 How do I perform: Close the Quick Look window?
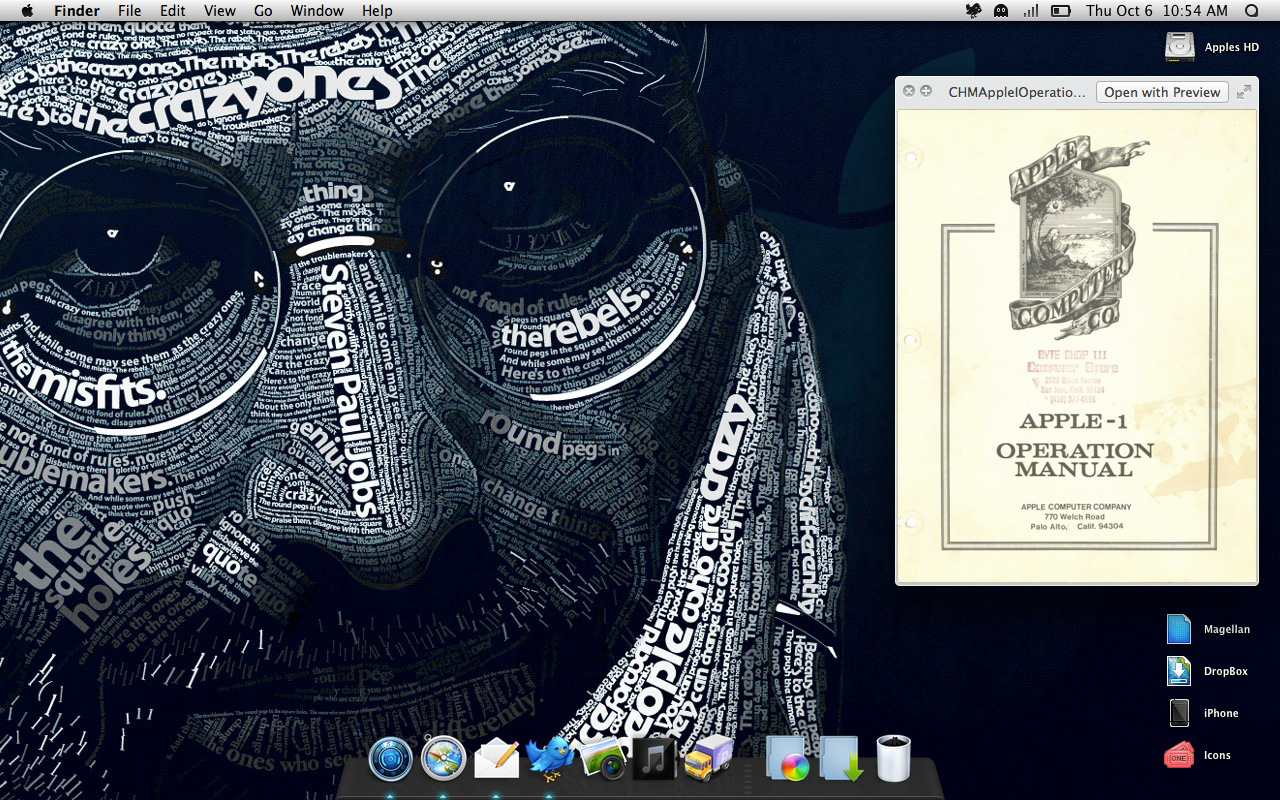point(909,91)
